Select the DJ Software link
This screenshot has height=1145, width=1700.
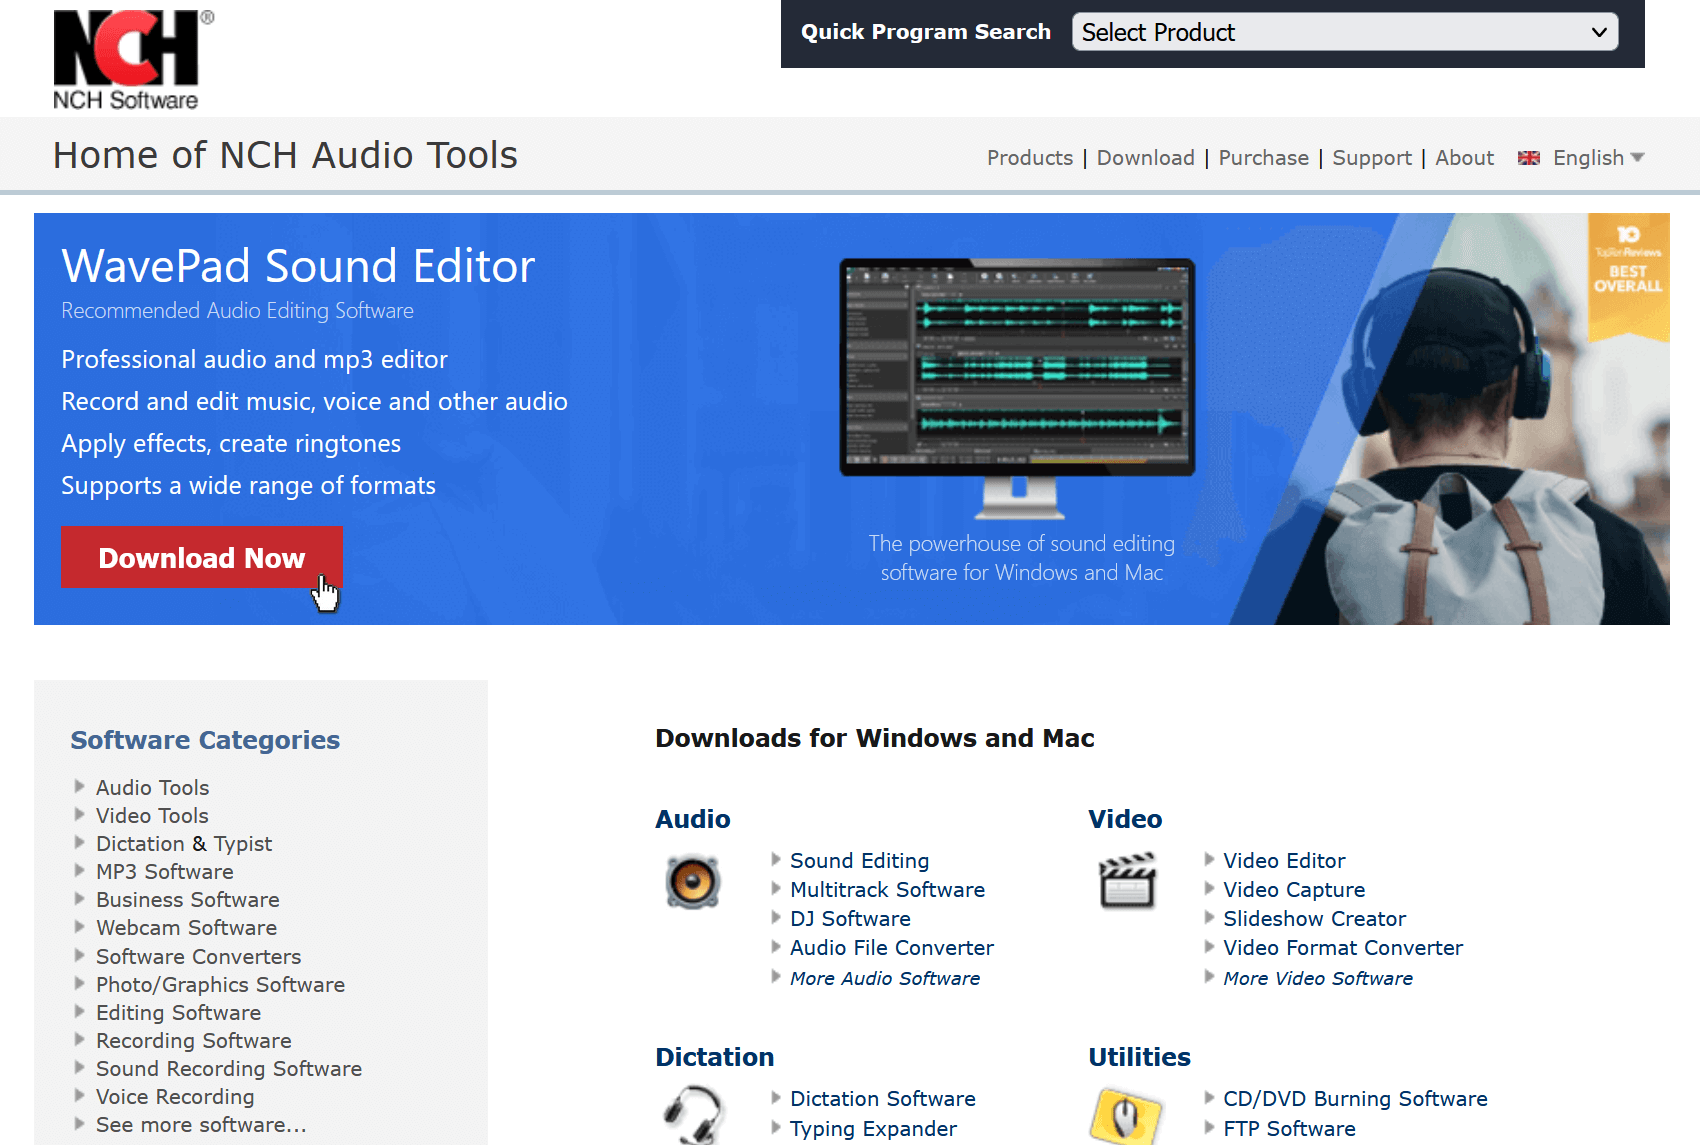point(851,919)
